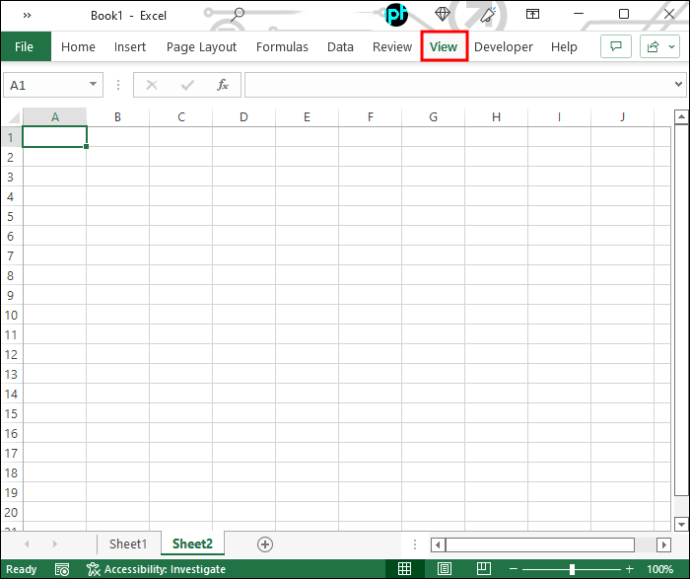The height and width of the screenshot is (579, 690).
Task: Open the Developer tab
Action: coord(503,47)
